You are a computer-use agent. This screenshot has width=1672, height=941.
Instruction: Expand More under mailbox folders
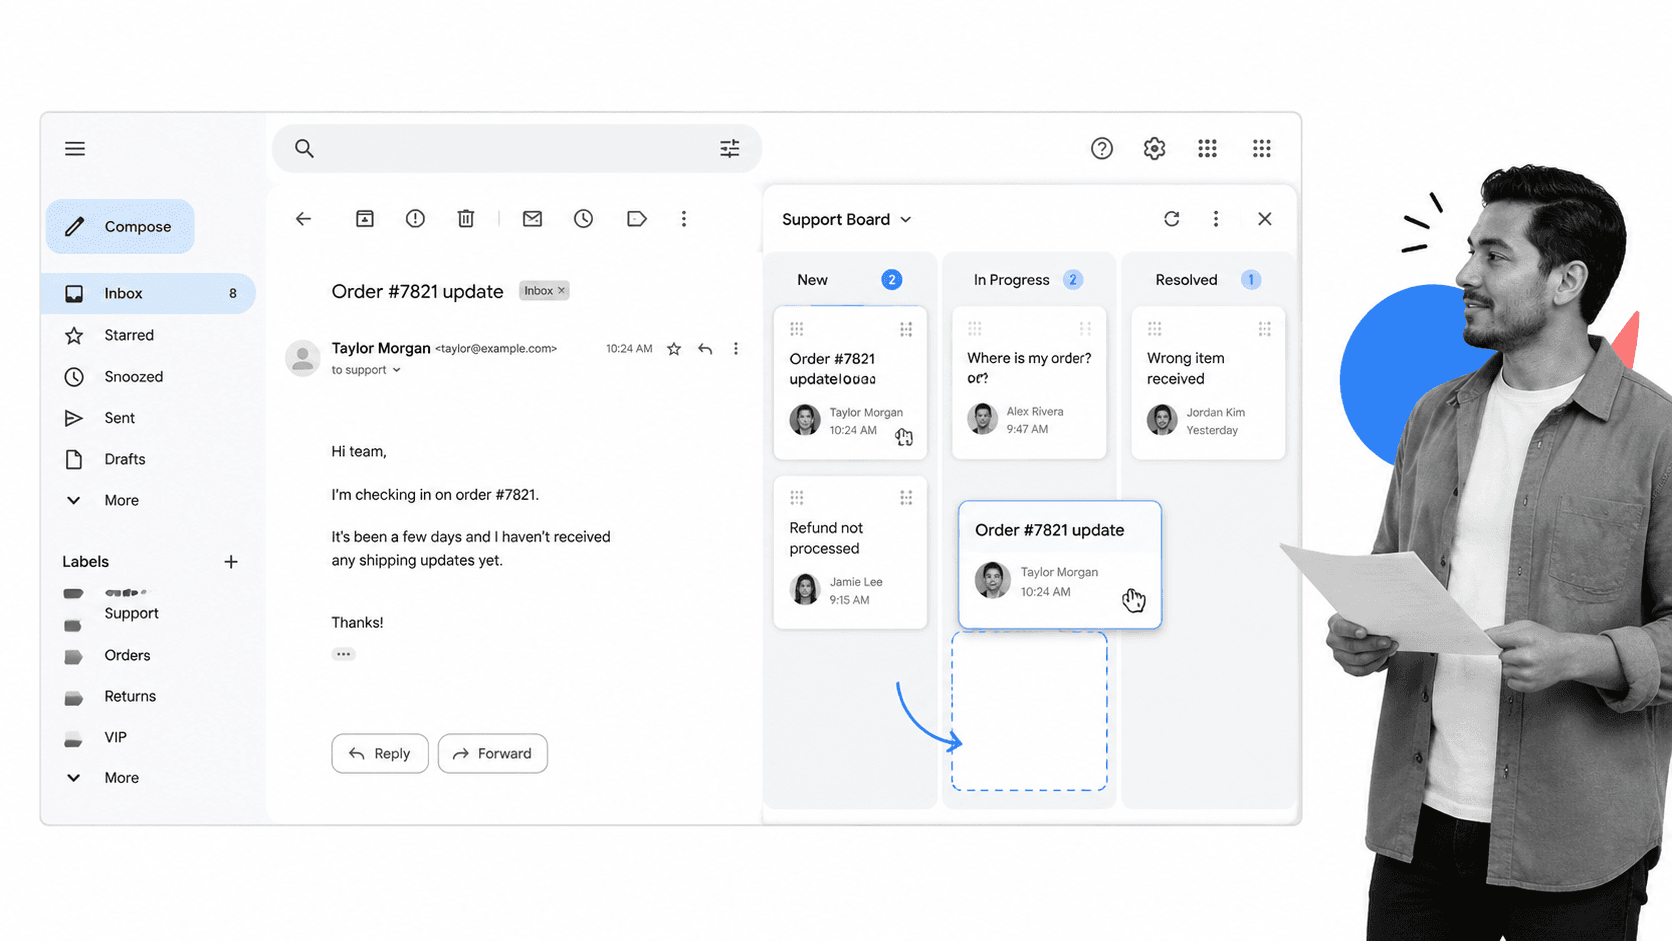click(x=121, y=501)
